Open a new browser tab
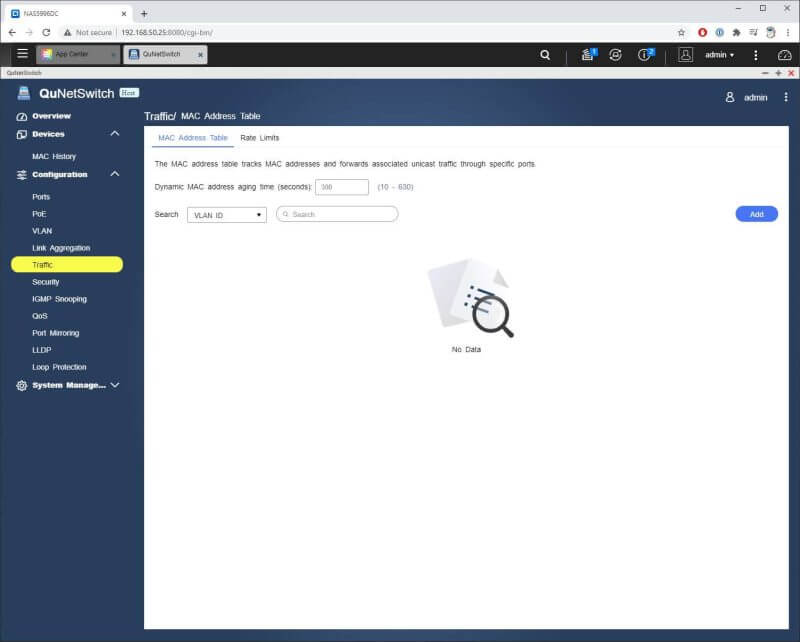Viewport: 800px width, 642px height. tap(144, 14)
